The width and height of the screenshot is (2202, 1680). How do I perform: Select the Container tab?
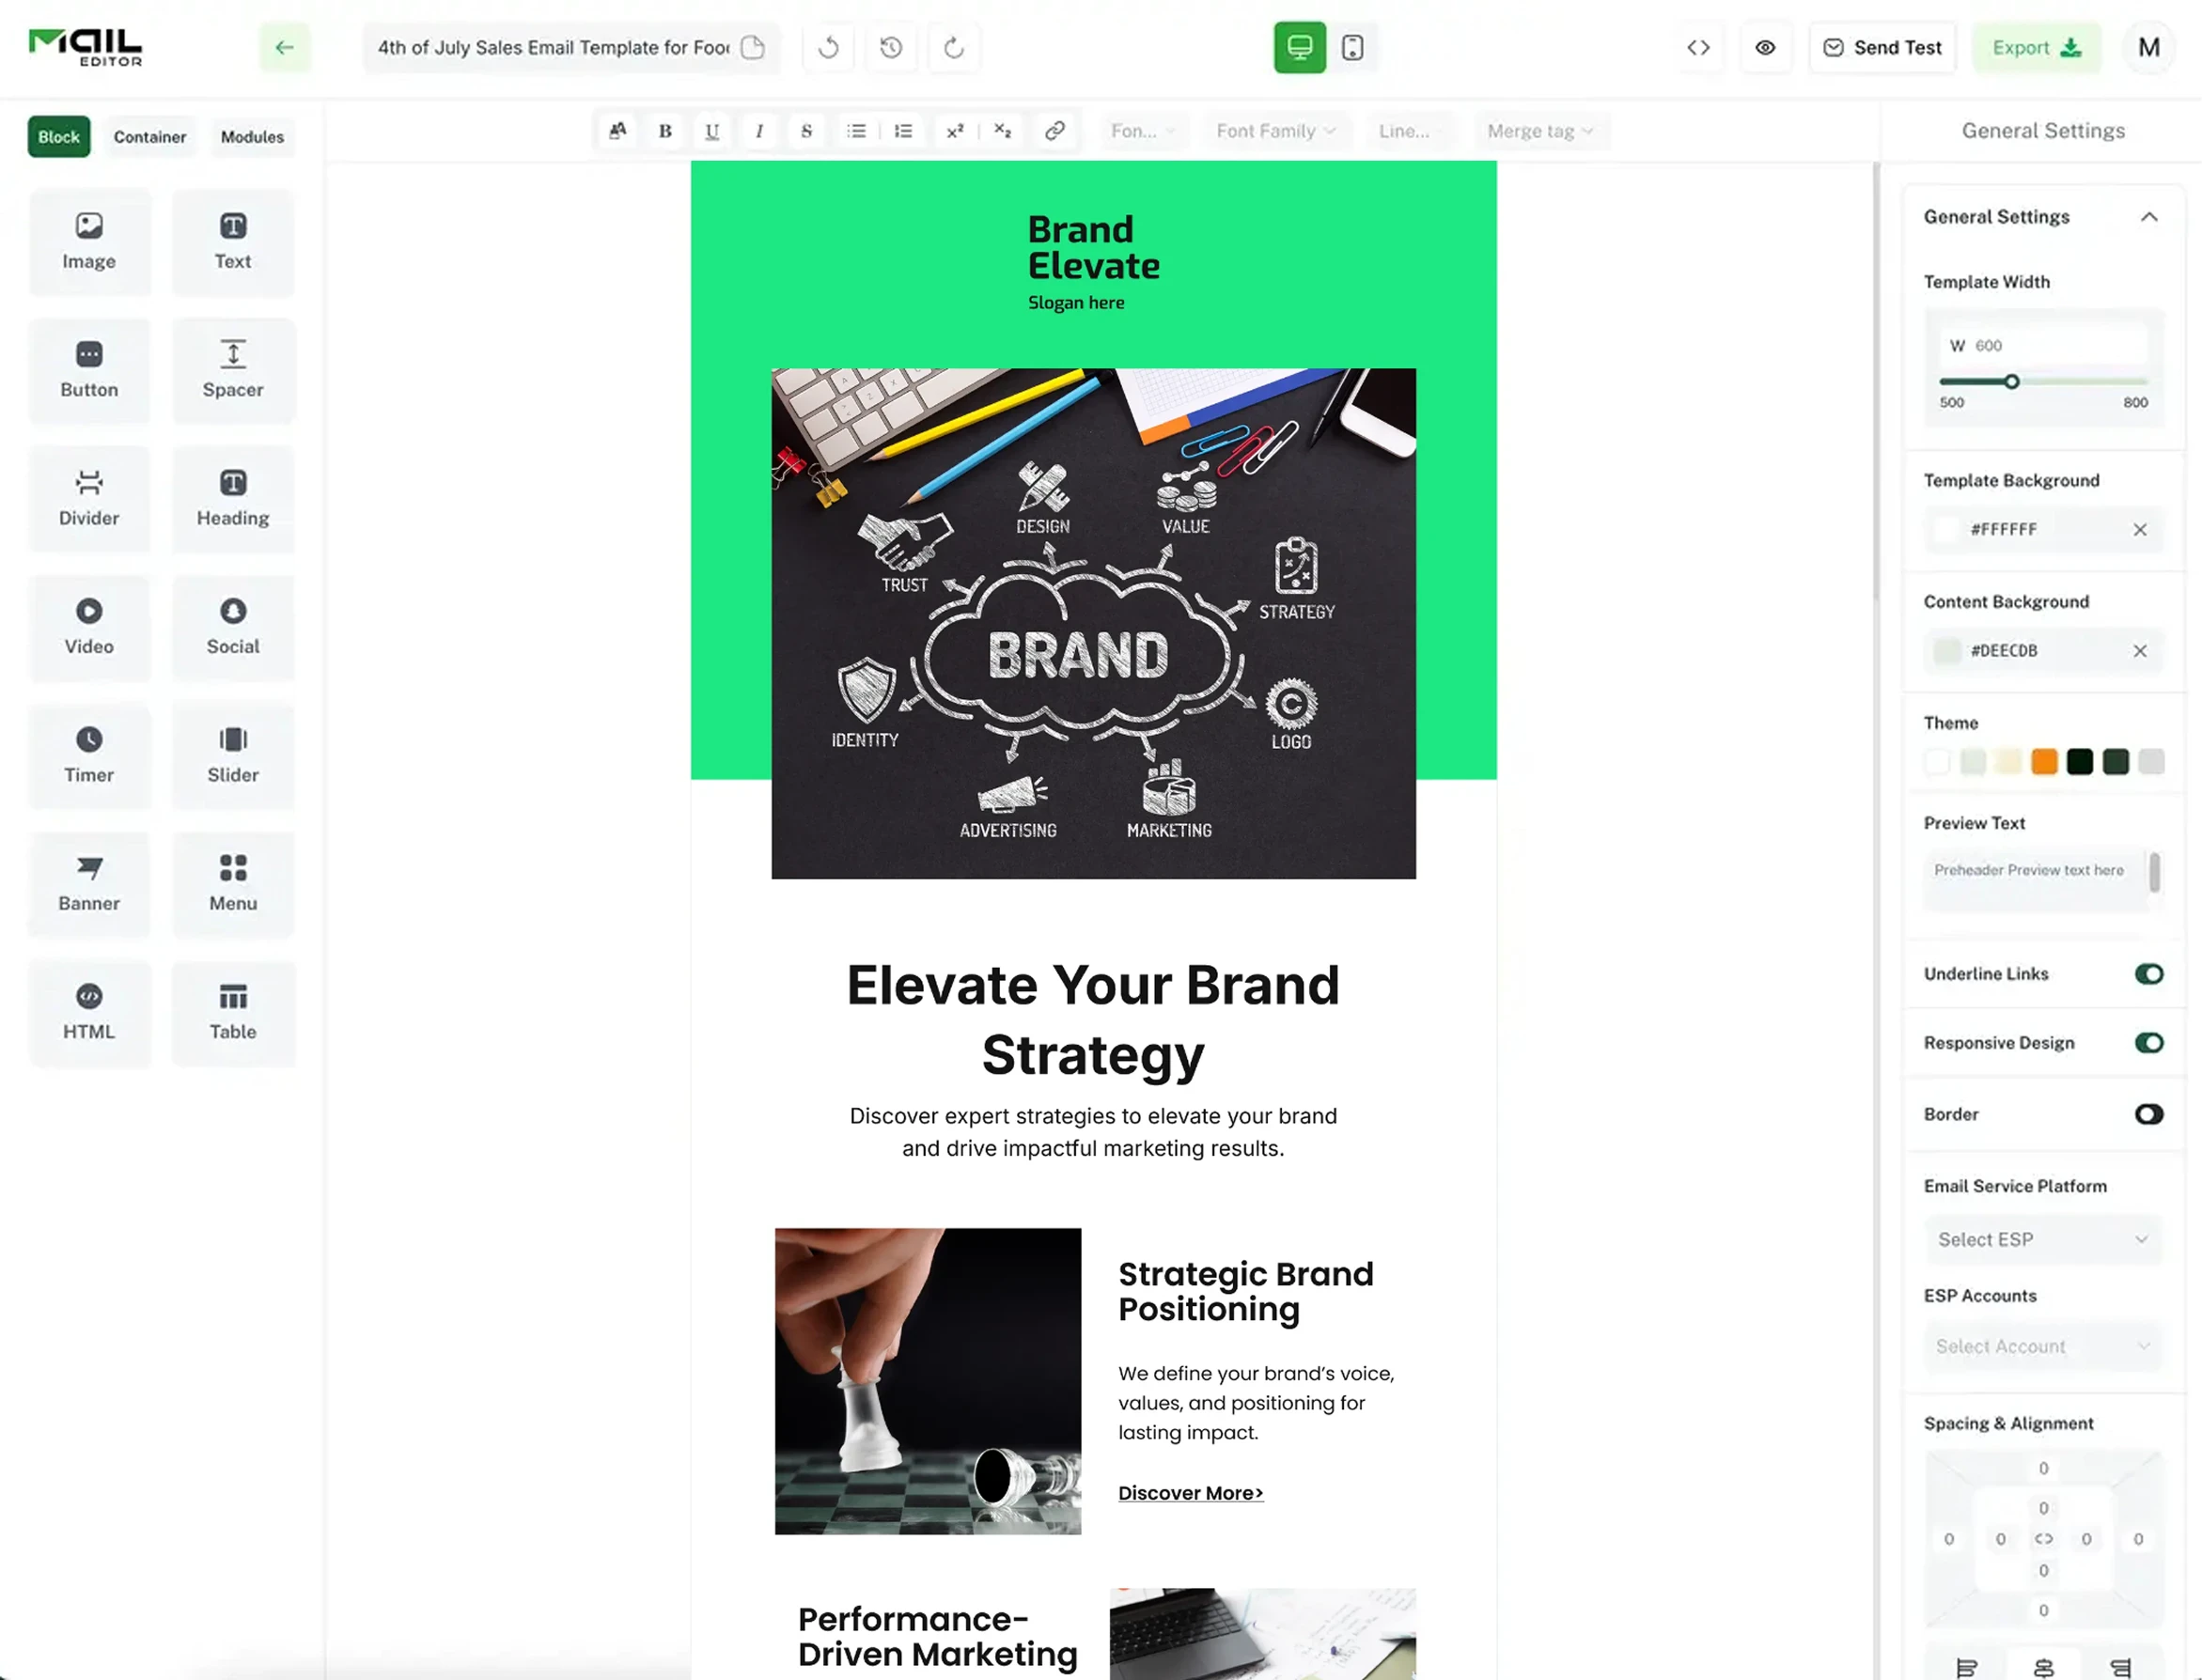(150, 137)
